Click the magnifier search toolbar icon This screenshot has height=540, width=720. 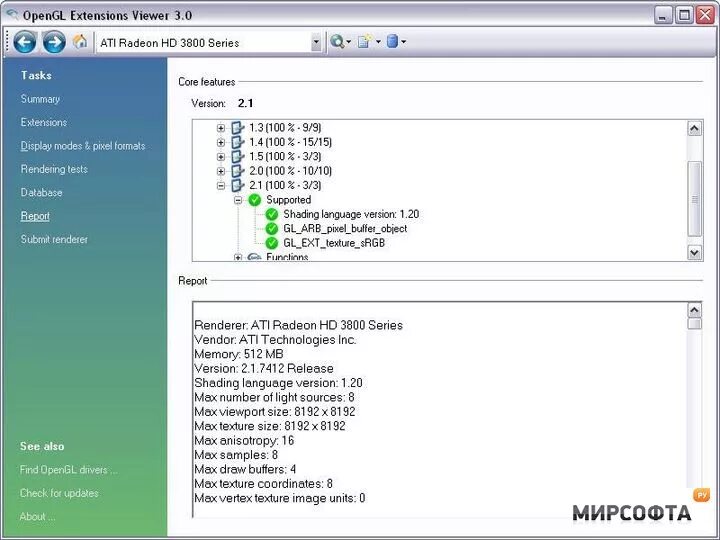(337, 42)
